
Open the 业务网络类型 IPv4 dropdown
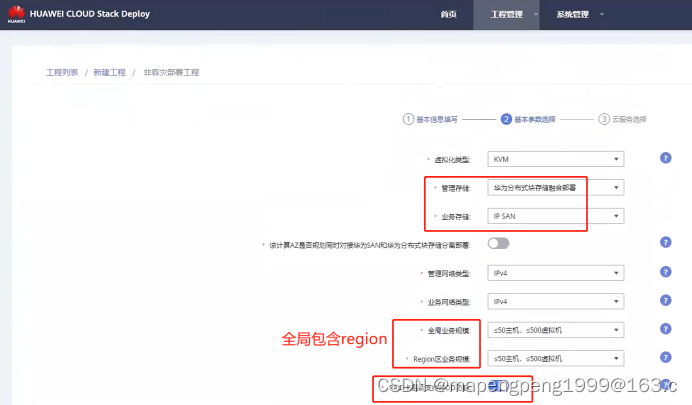[x=556, y=301]
